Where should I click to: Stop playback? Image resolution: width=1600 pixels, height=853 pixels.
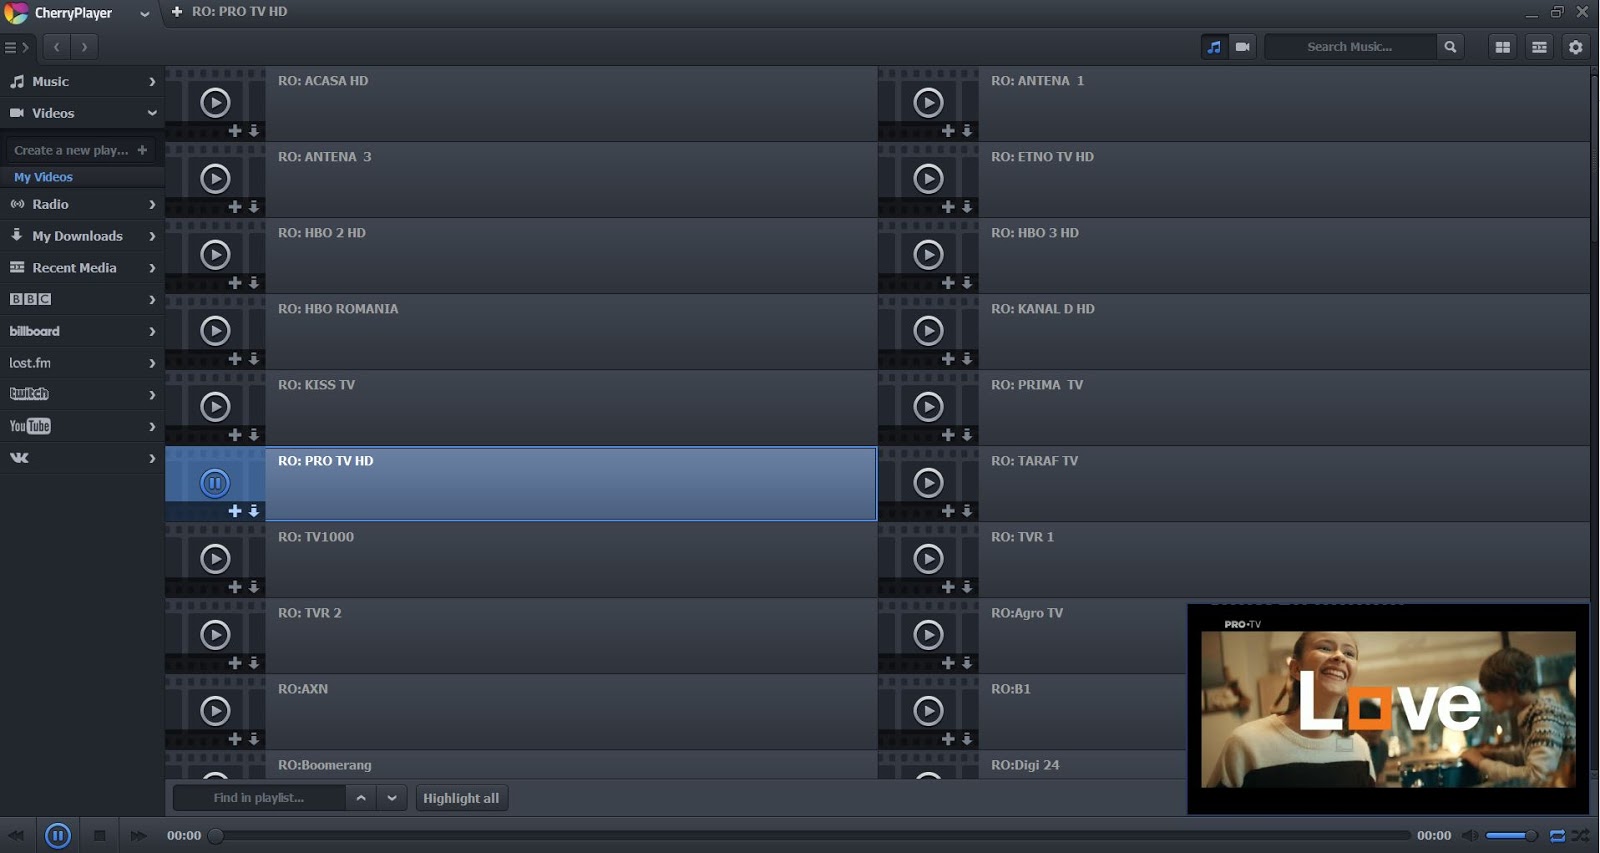coord(99,835)
